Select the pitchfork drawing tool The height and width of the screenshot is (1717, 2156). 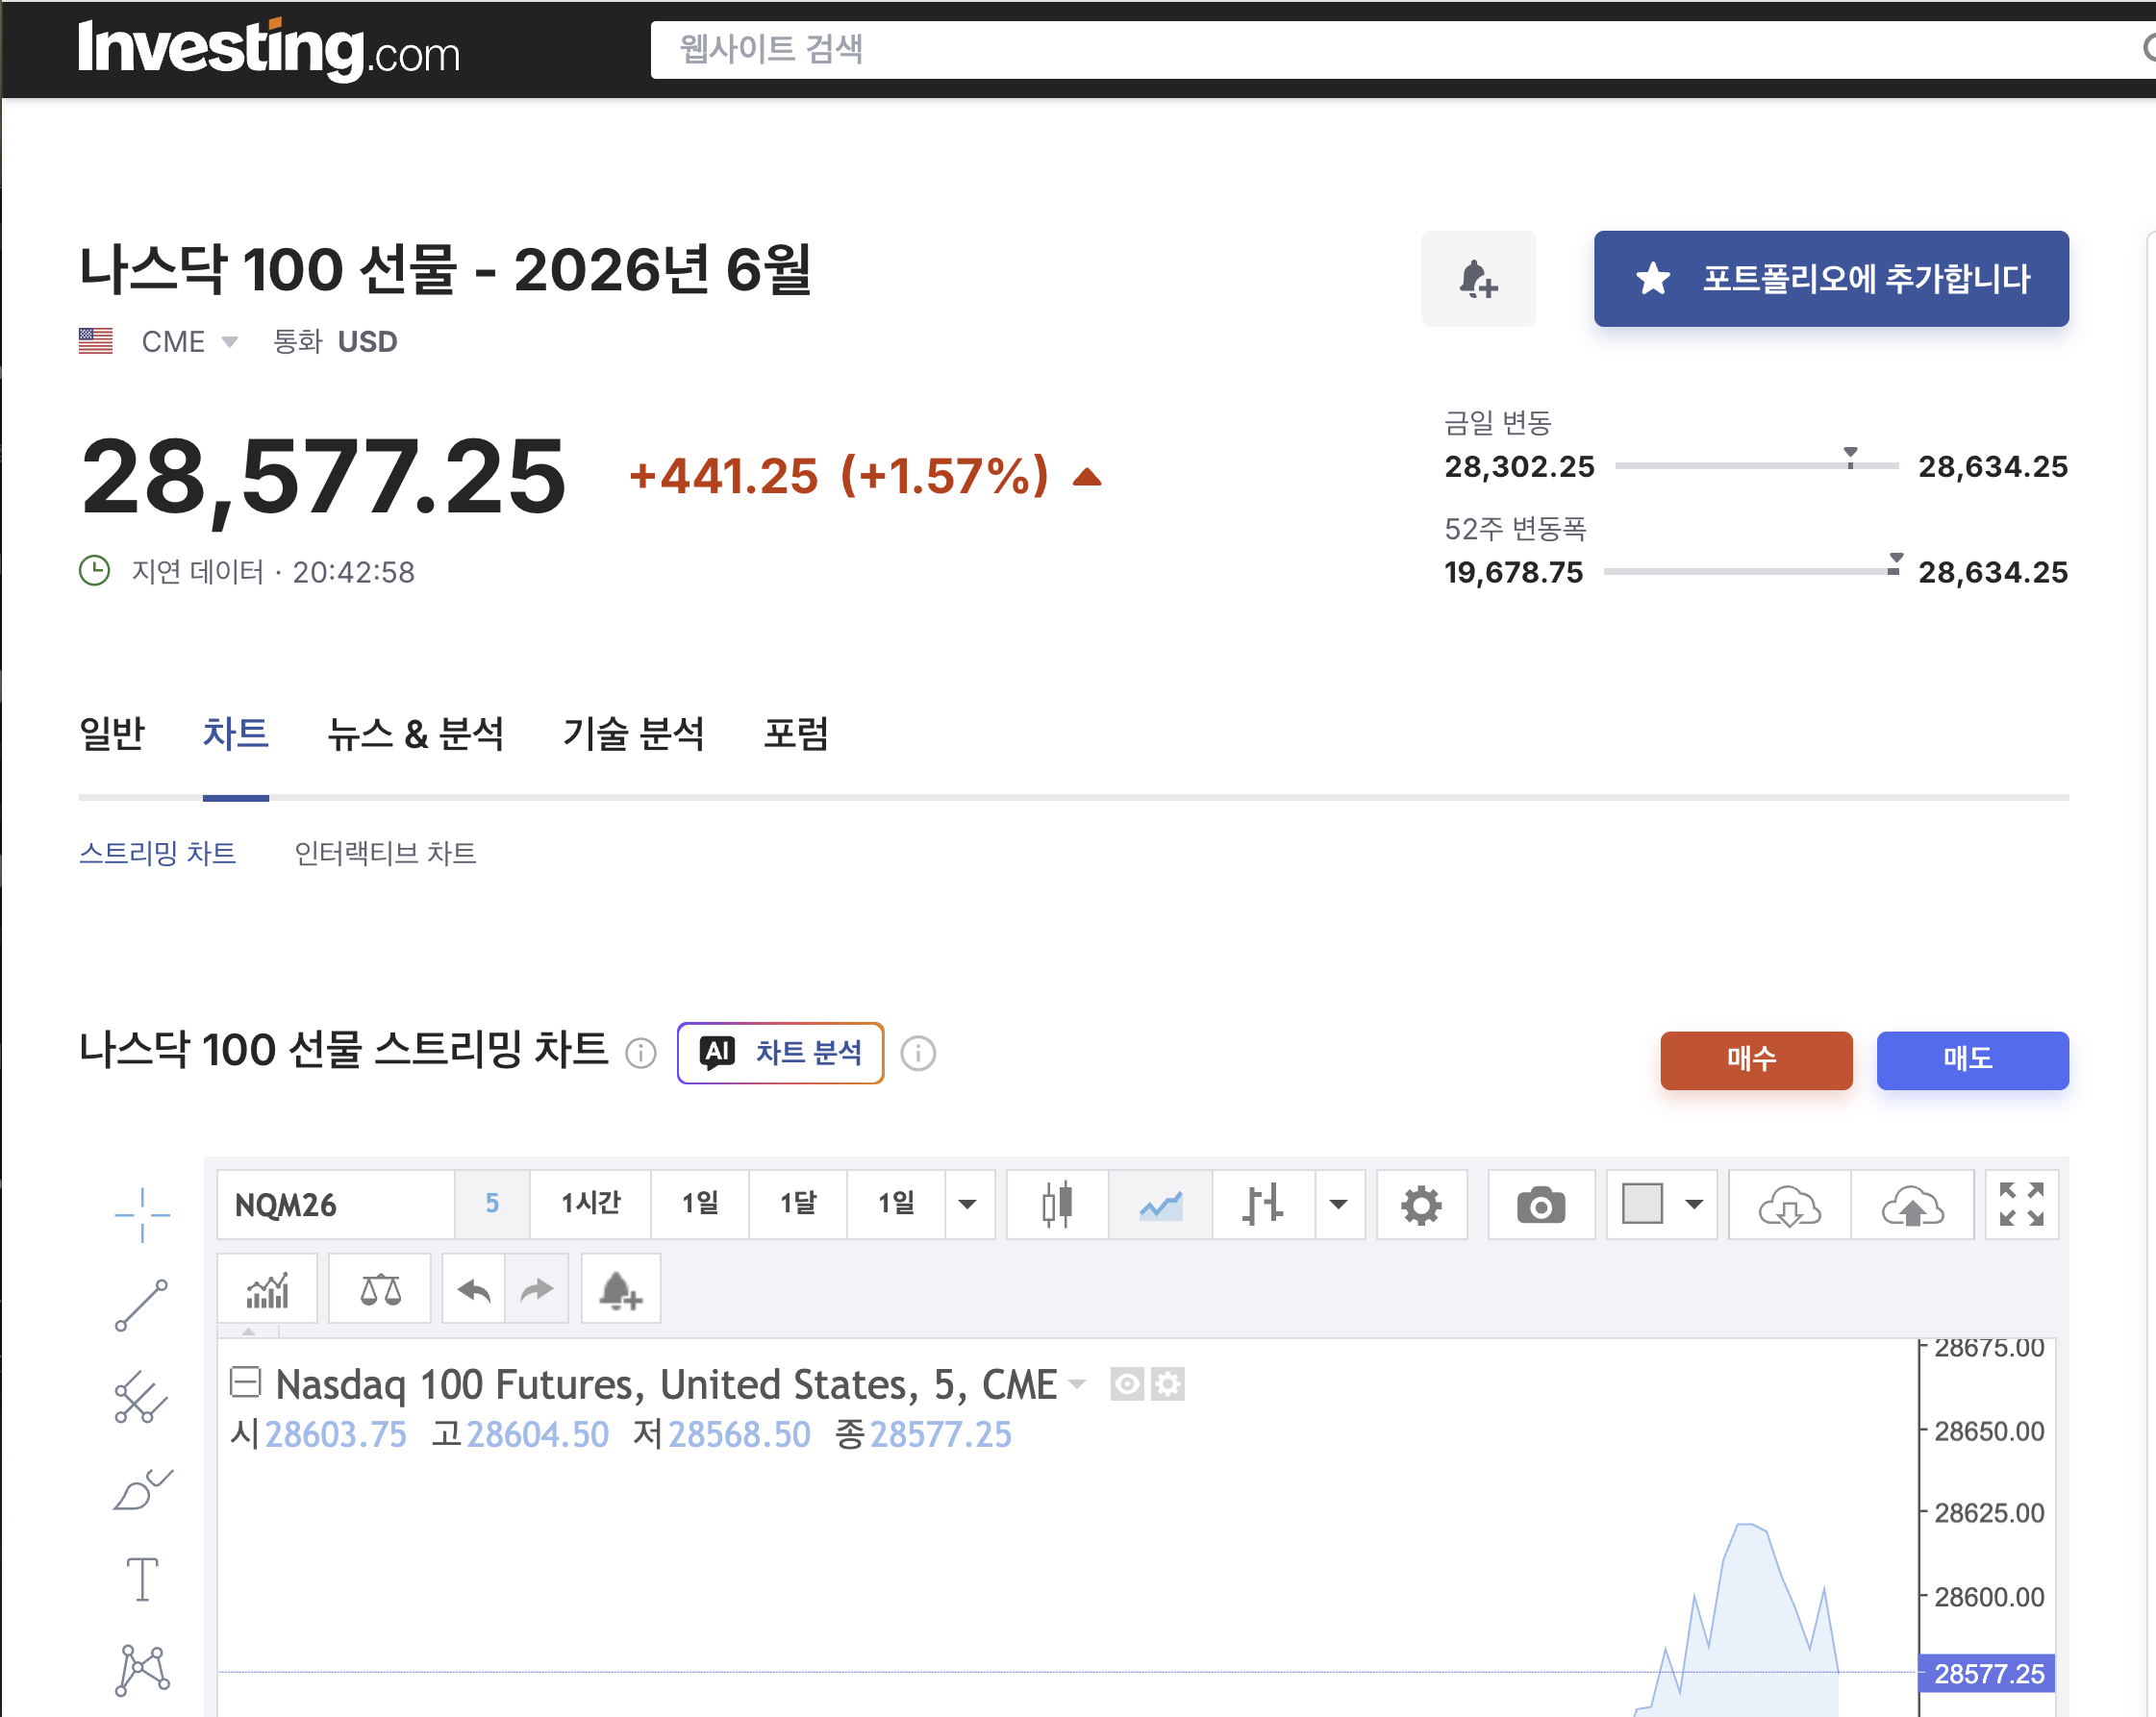pos(142,1396)
